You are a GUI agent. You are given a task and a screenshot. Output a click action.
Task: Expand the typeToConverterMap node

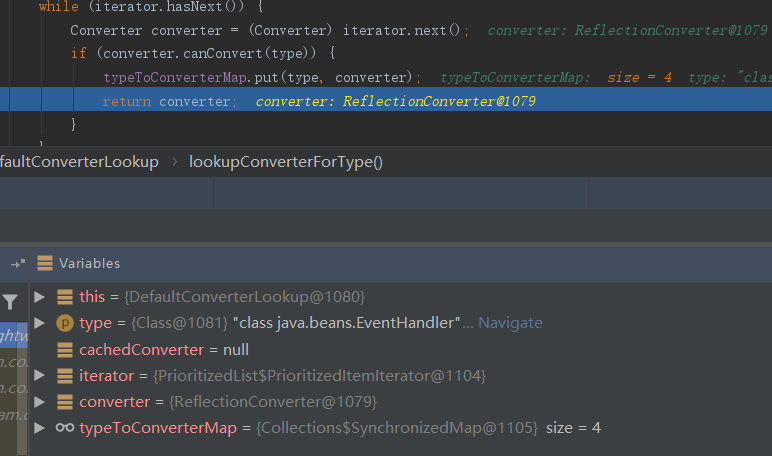click(x=39, y=428)
